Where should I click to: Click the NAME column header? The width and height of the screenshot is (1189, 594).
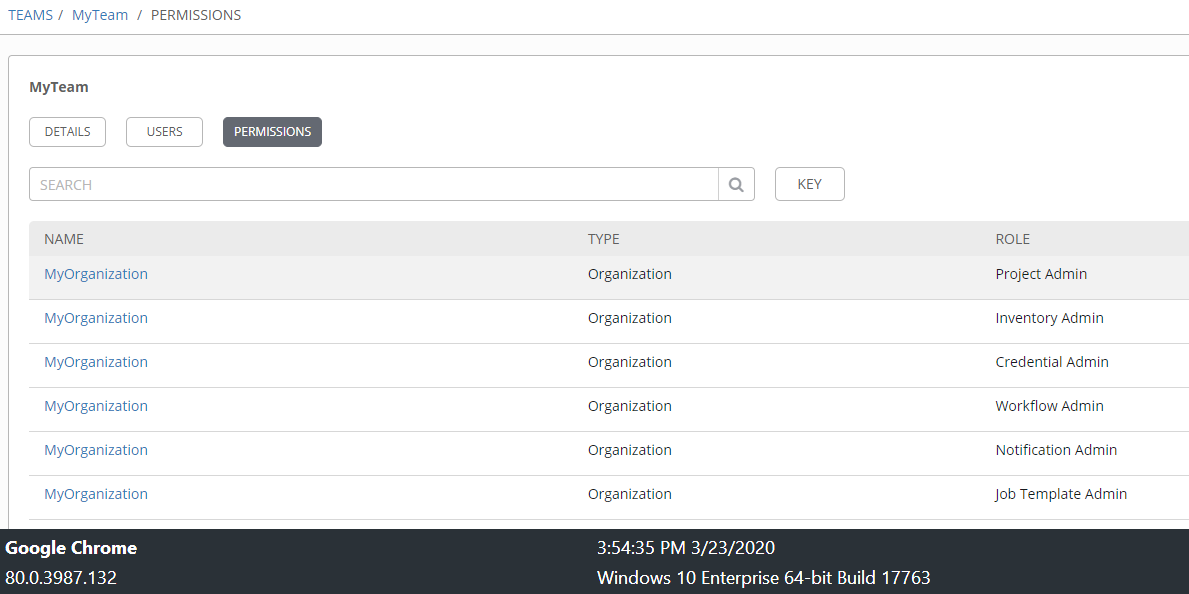pyautogui.click(x=64, y=239)
